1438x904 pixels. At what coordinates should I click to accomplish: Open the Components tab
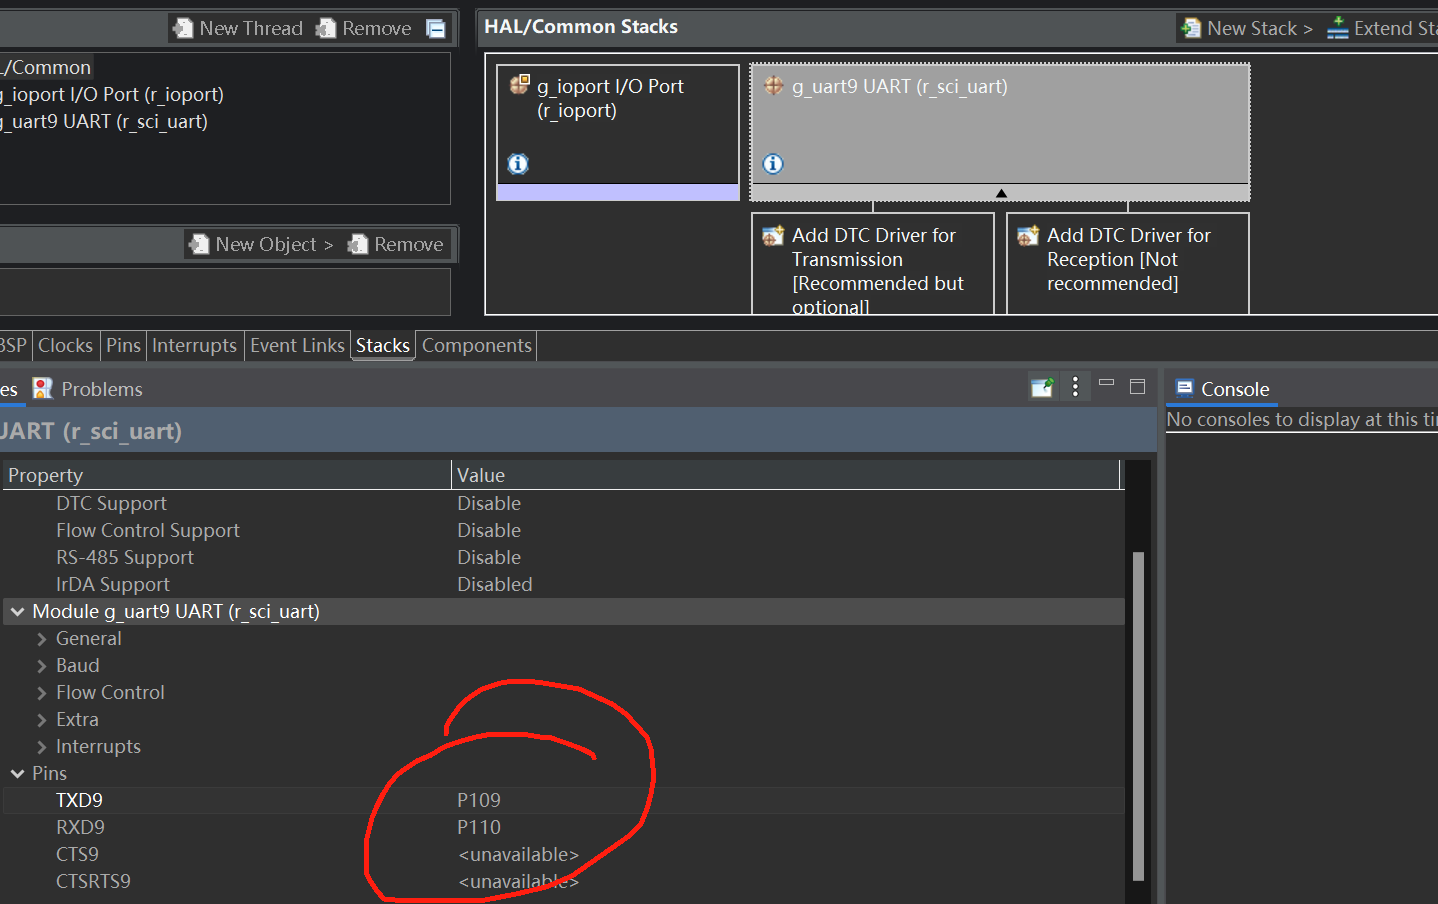477,345
